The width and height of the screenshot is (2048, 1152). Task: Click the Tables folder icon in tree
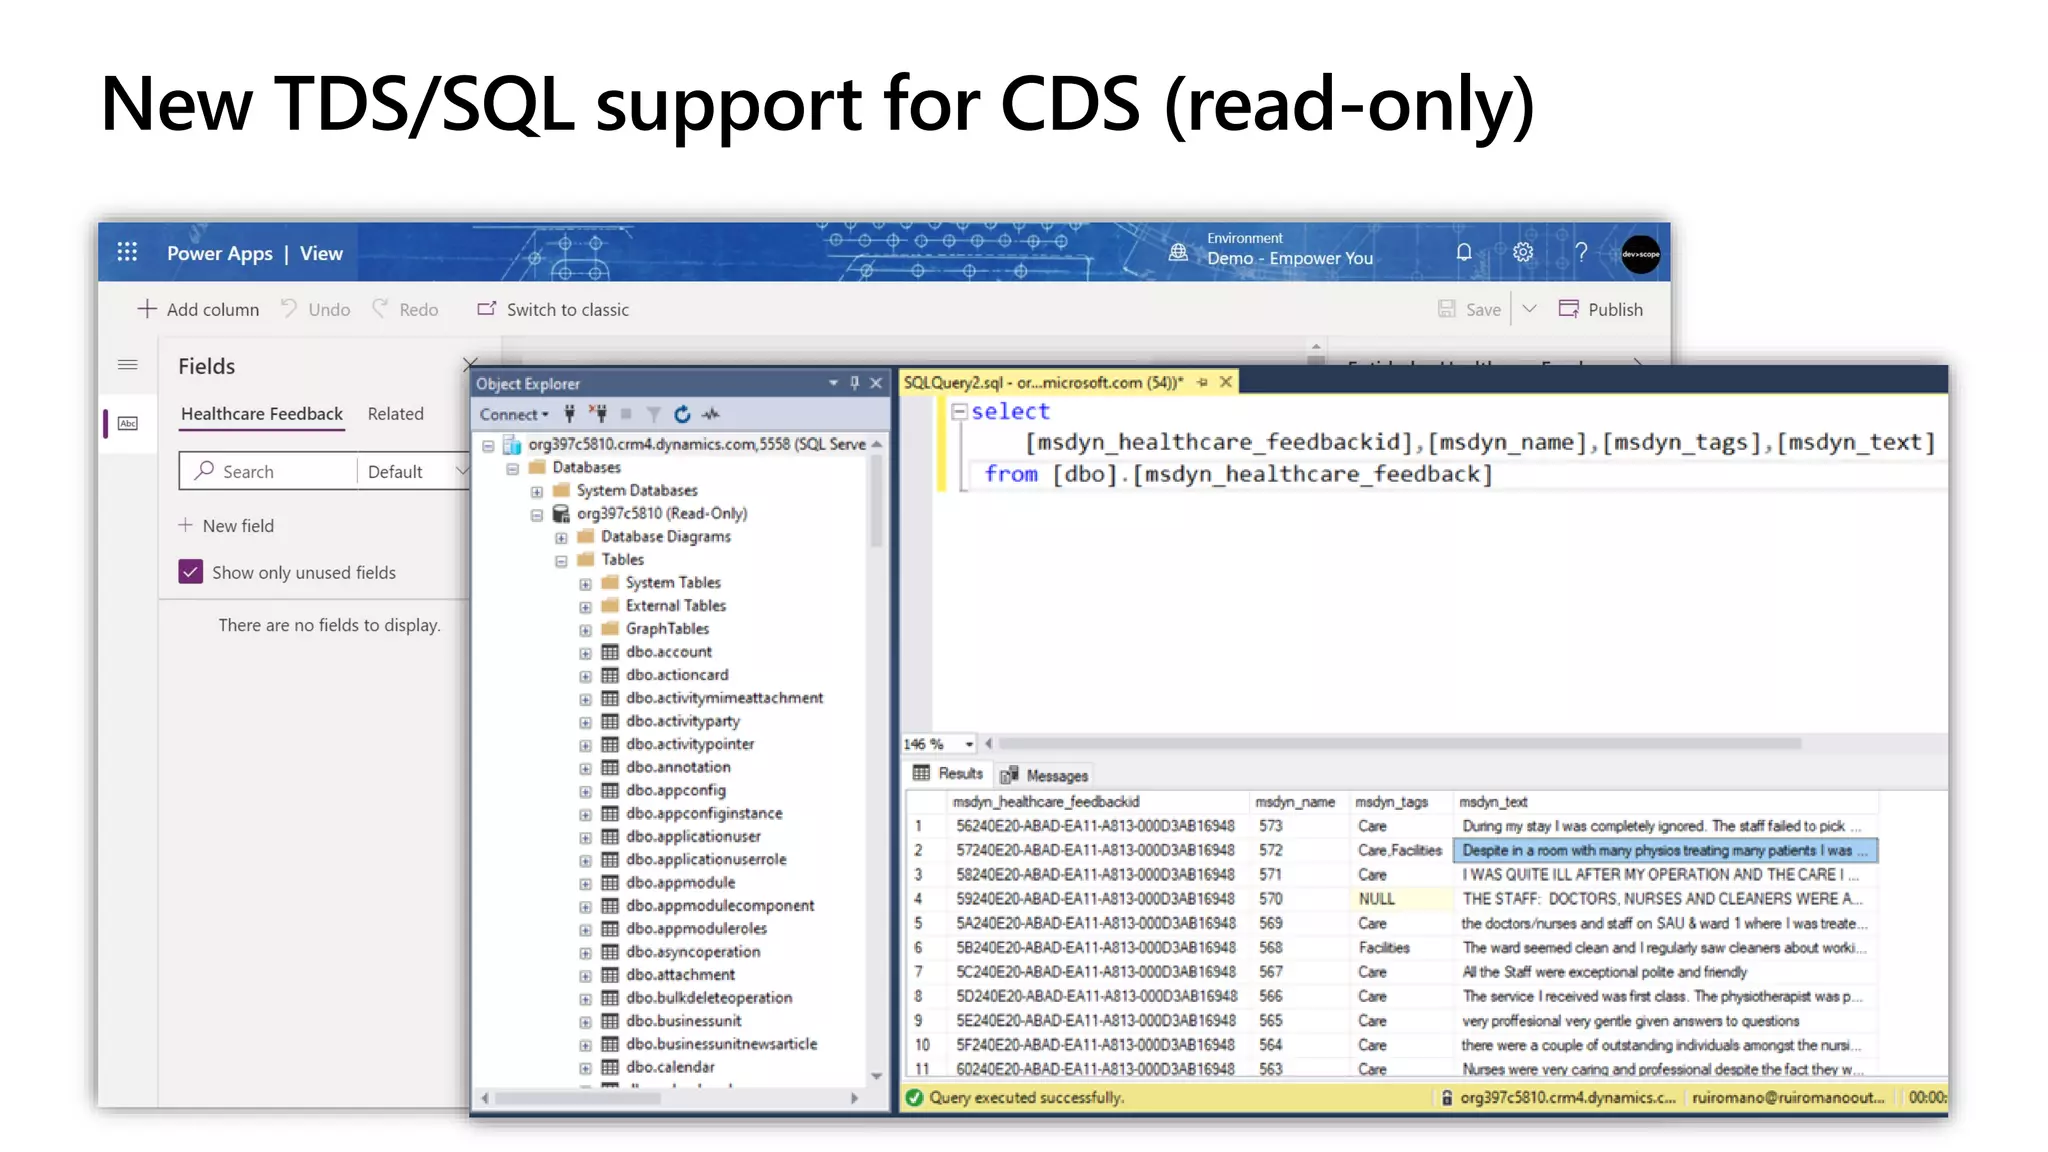(587, 559)
